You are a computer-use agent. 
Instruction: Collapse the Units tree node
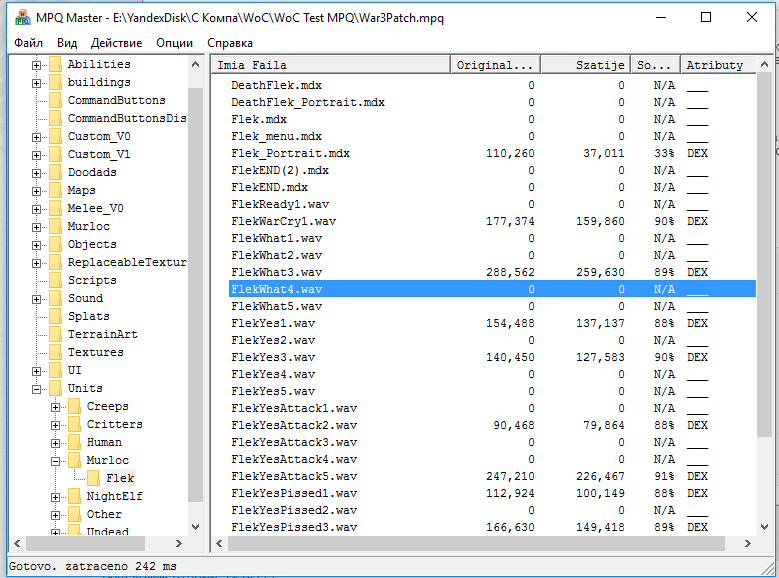(36, 389)
